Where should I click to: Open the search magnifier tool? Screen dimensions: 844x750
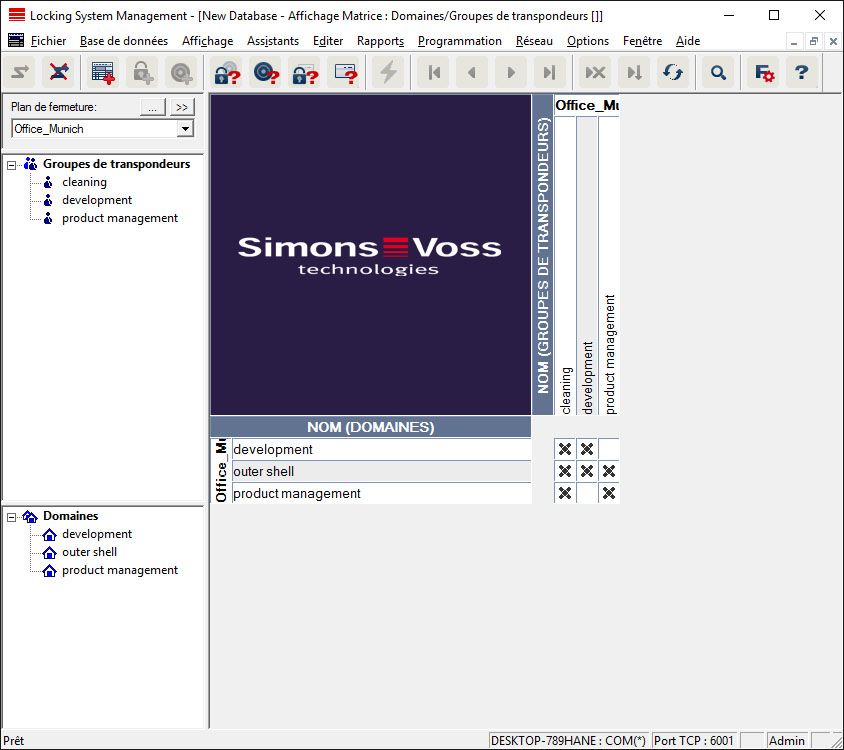[717, 72]
